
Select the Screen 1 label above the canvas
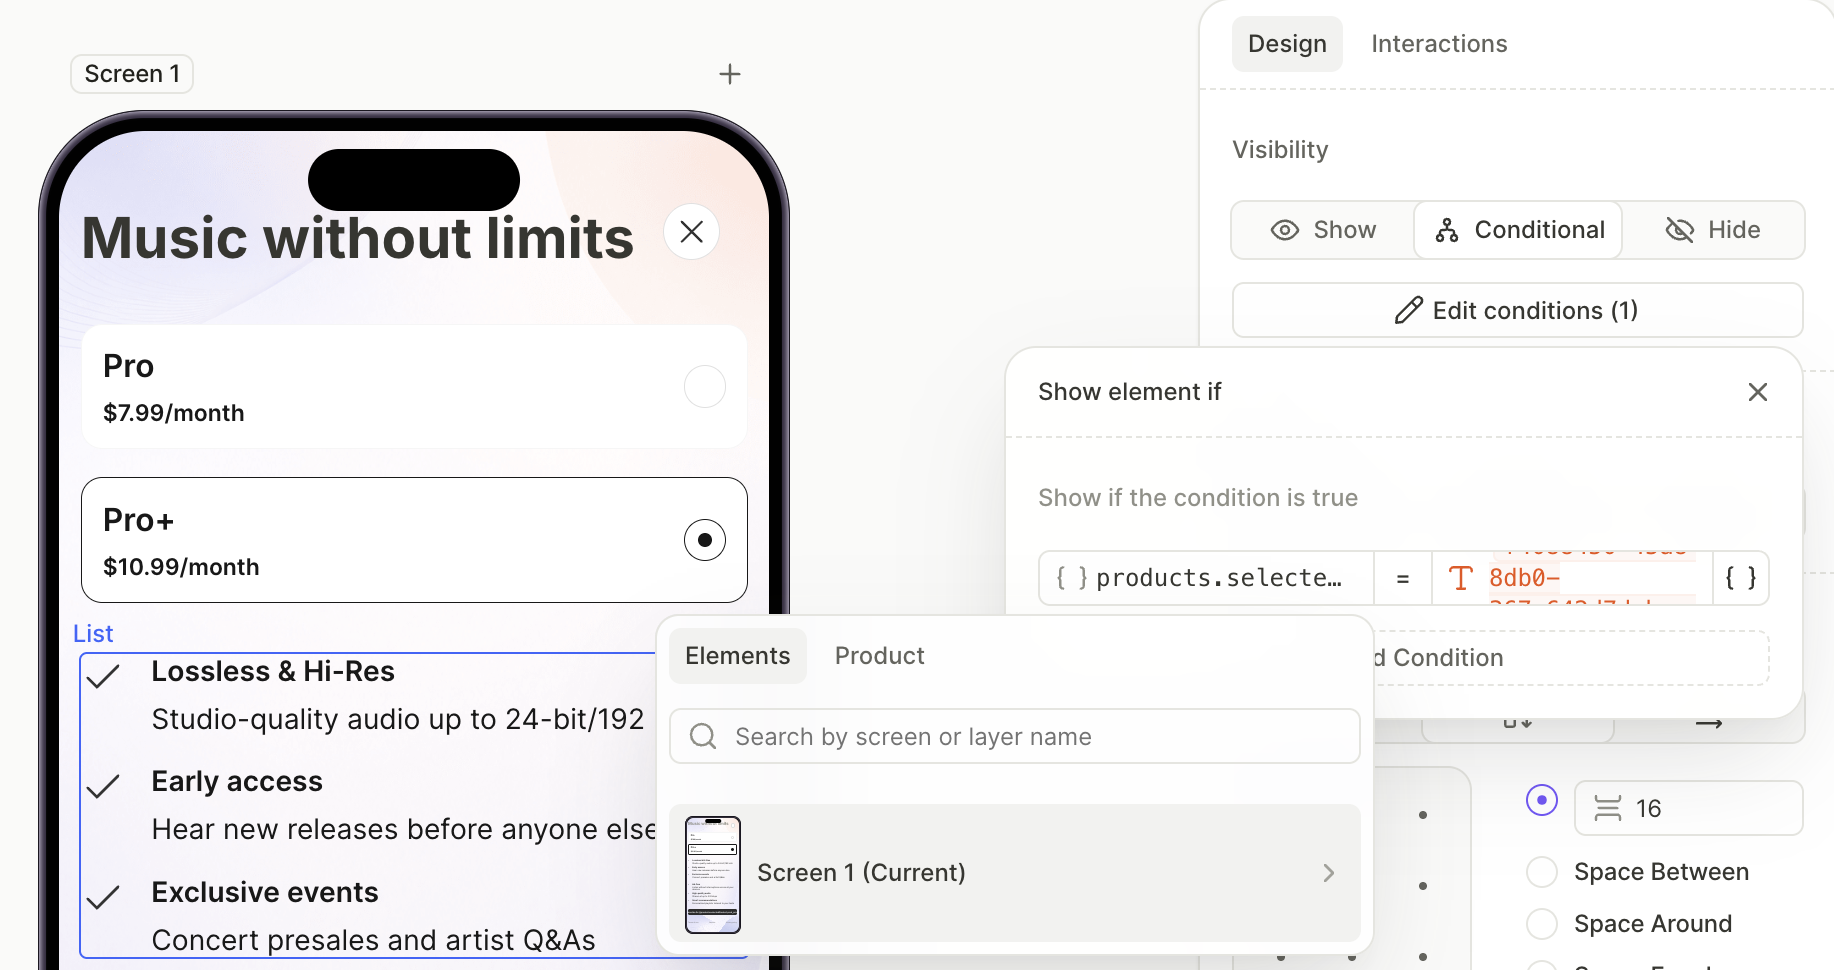[132, 74]
